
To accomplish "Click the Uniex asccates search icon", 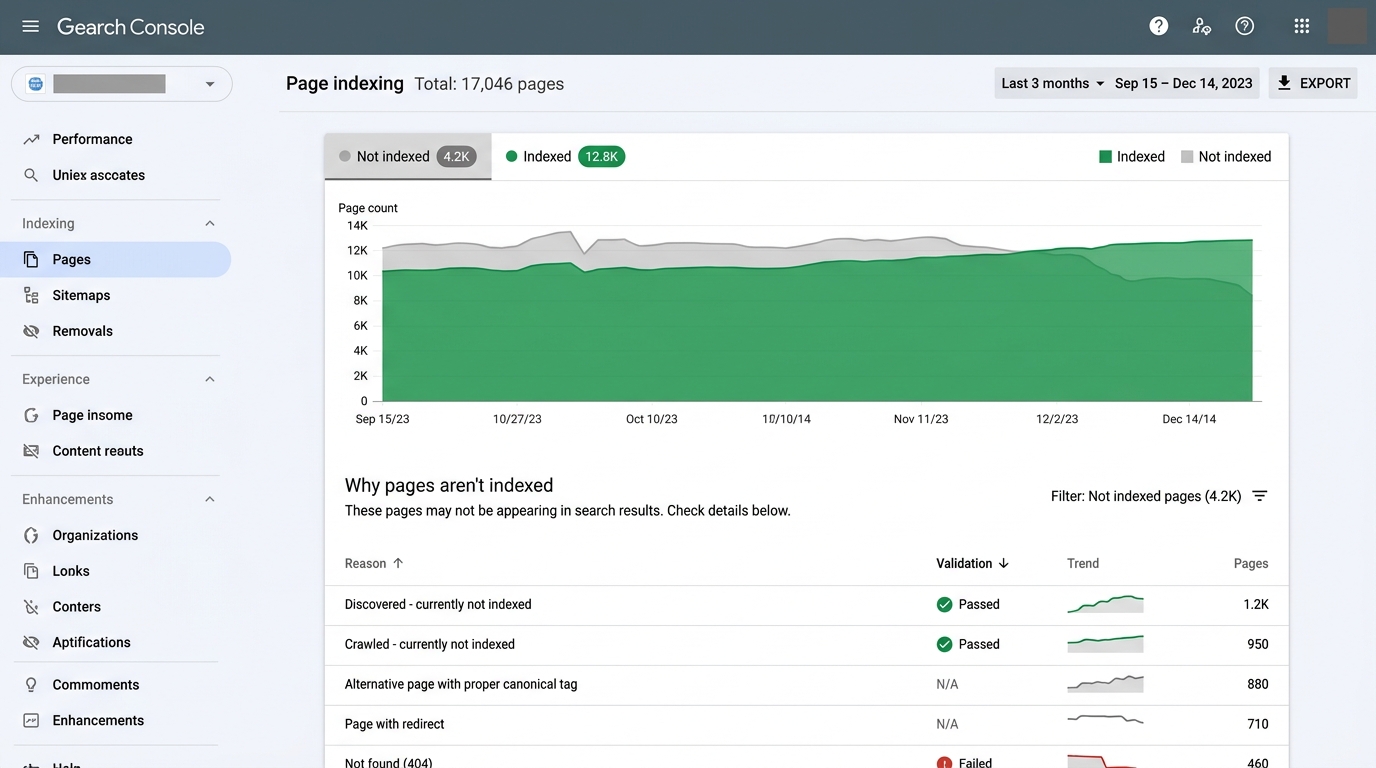I will (31, 175).
